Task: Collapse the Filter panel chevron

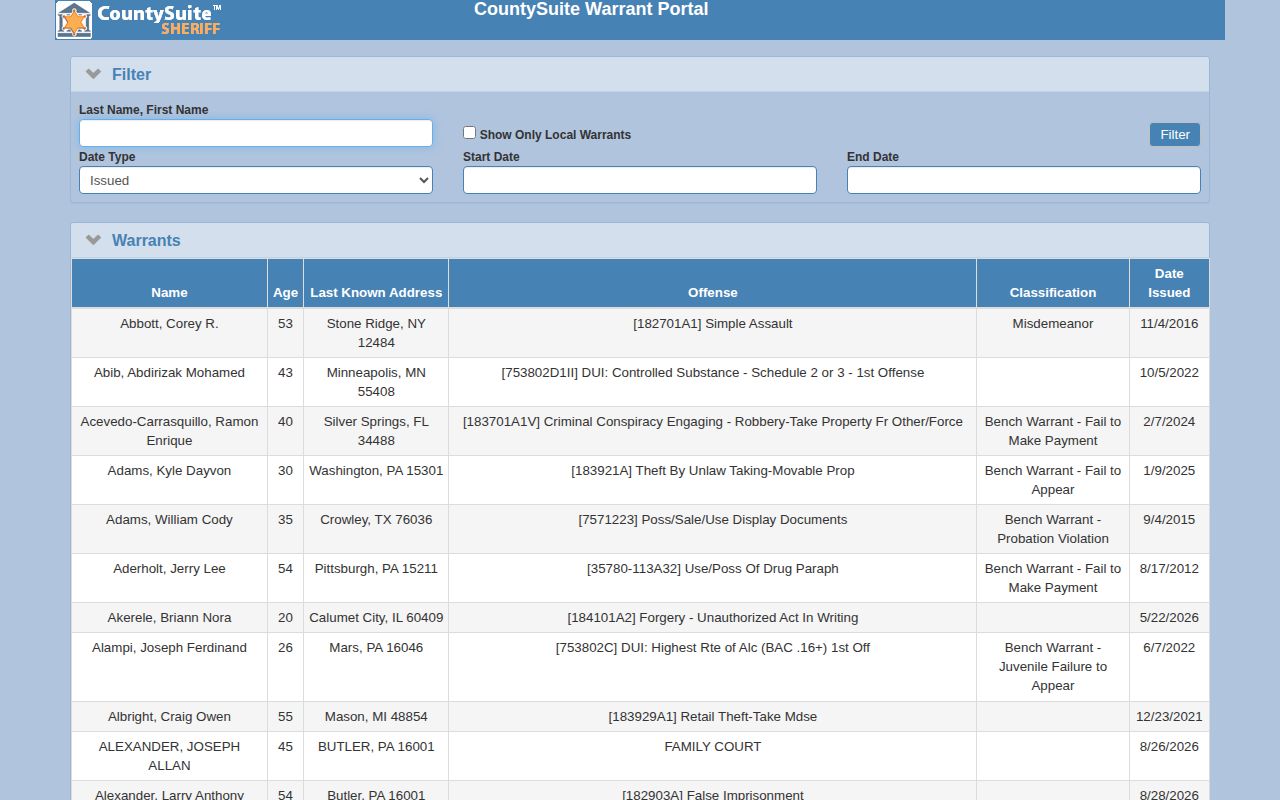Action: (x=94, y=74)
